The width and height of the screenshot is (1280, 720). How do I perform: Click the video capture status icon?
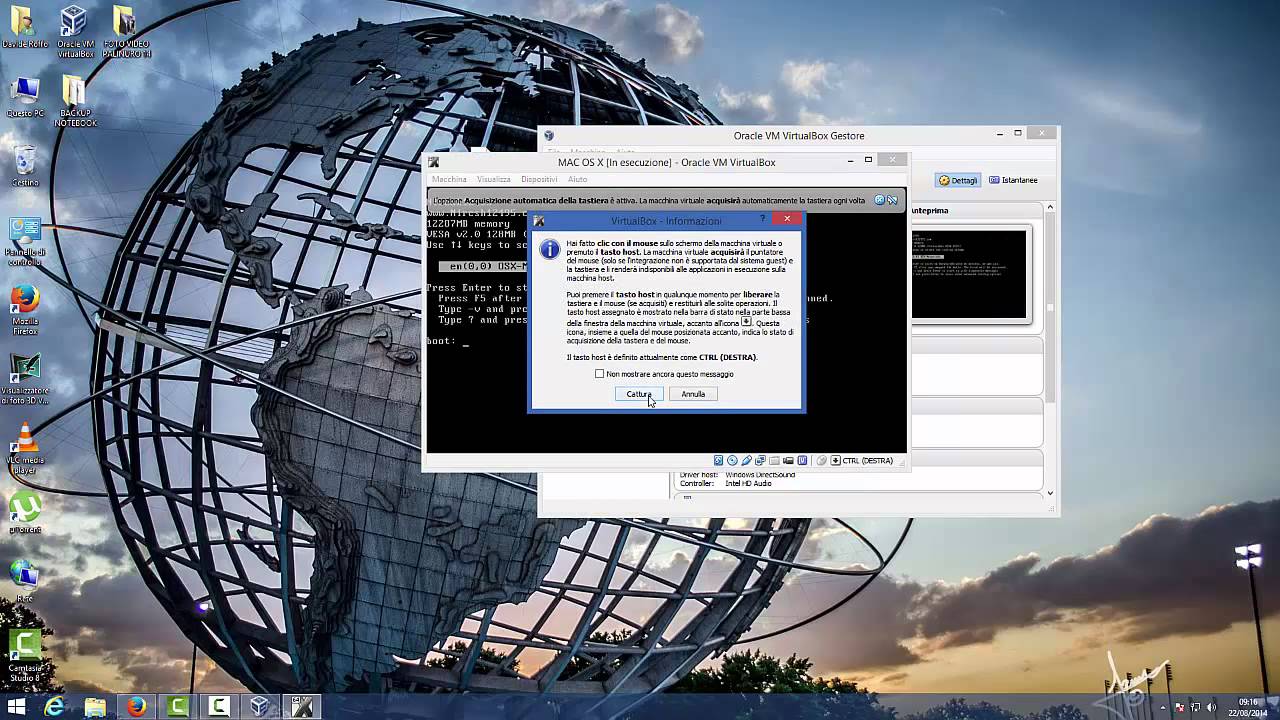pos(788,461)
